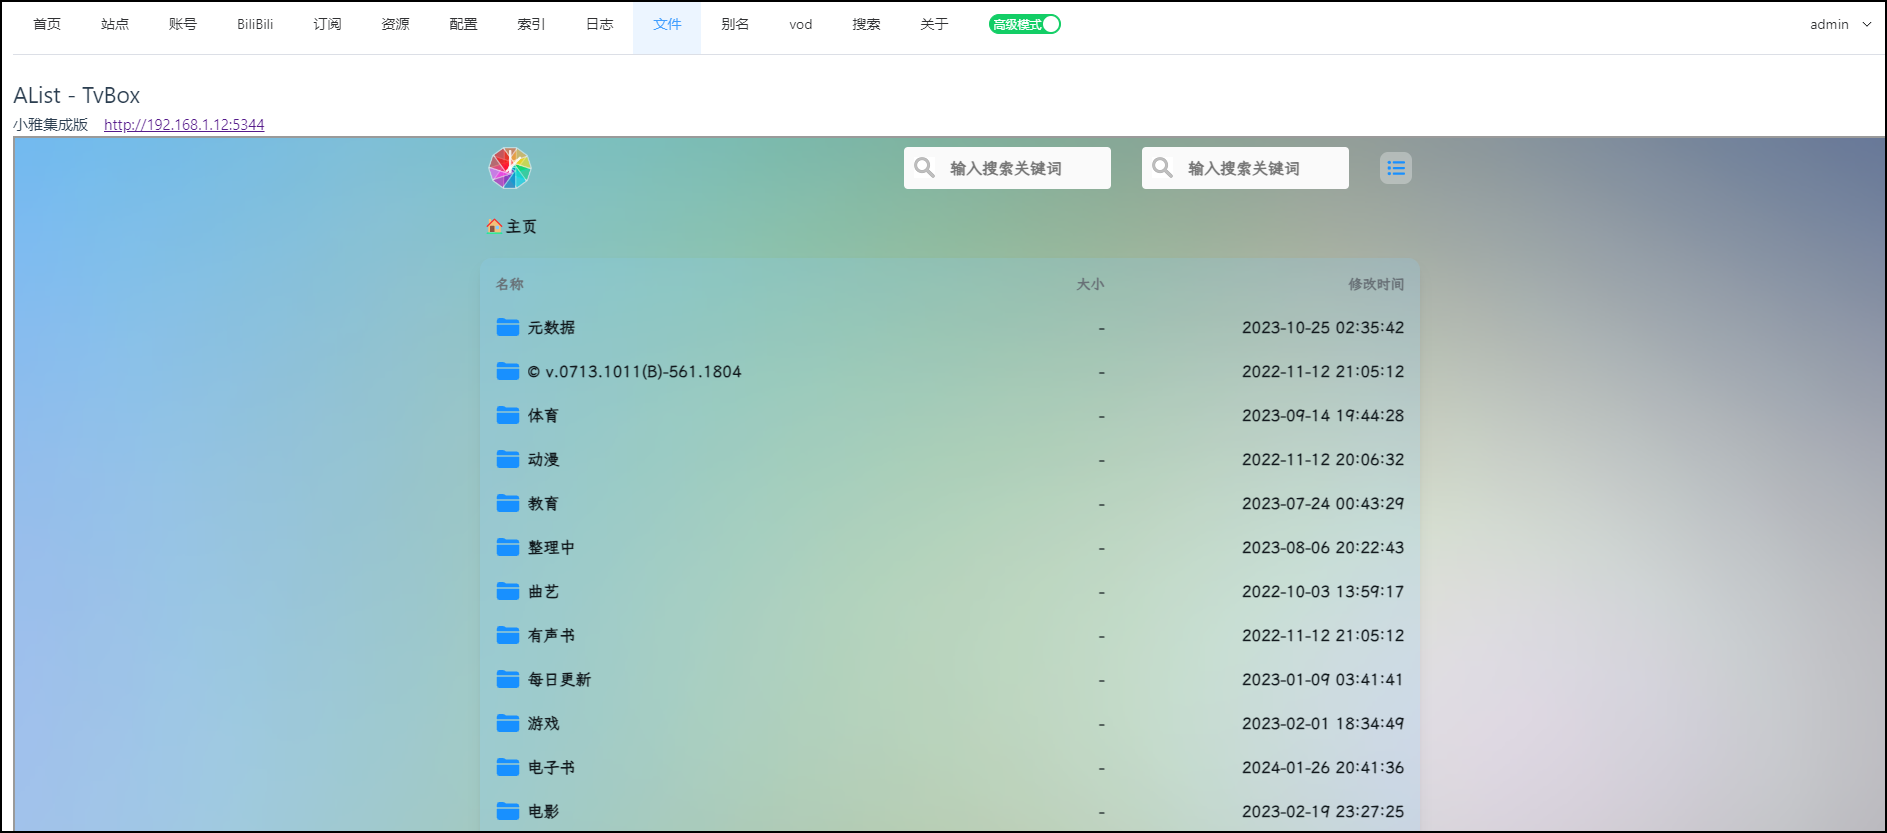The image size is (1887, 833).
Task: Open the 配置 menu tab
Action: point(463,24)
